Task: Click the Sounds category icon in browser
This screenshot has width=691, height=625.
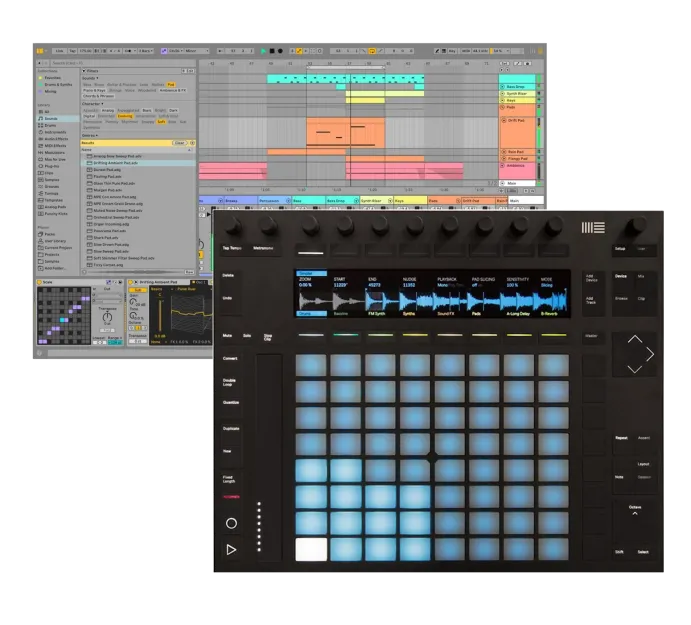Action: [x=40, y=118]
